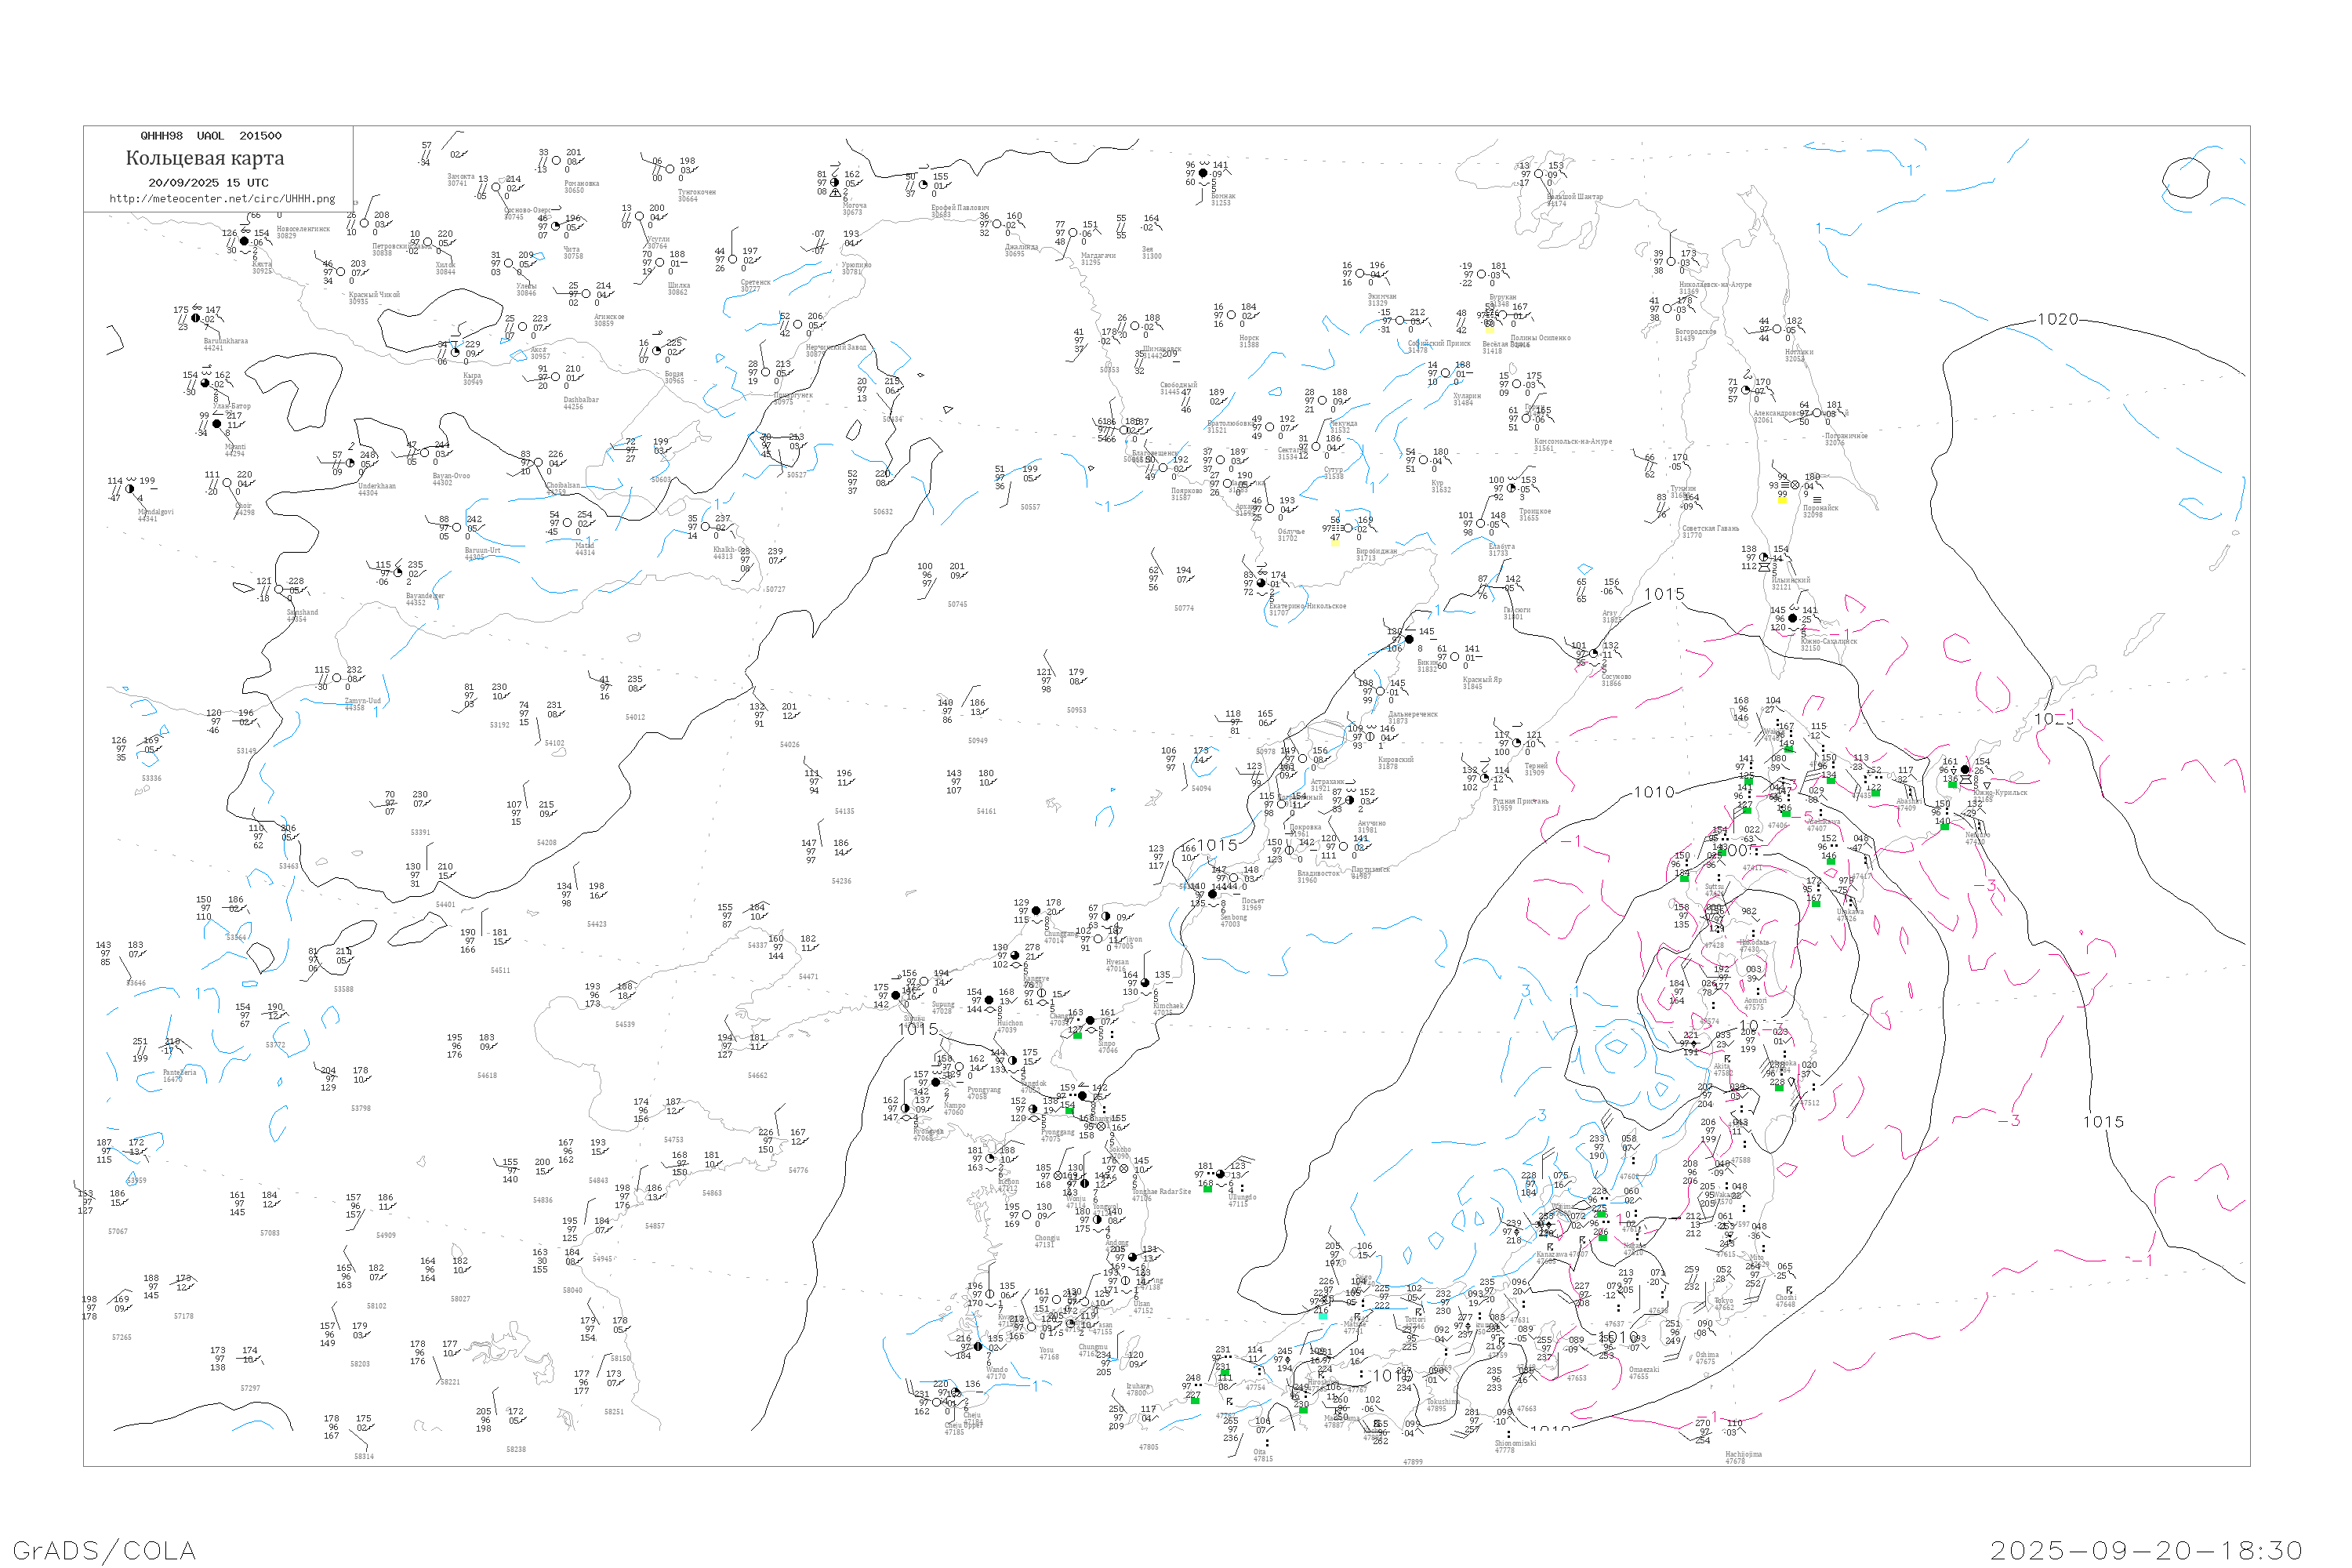Click the Чита station circle marker
Viewport: 2352px width, 1568px height.
(556, 226)
